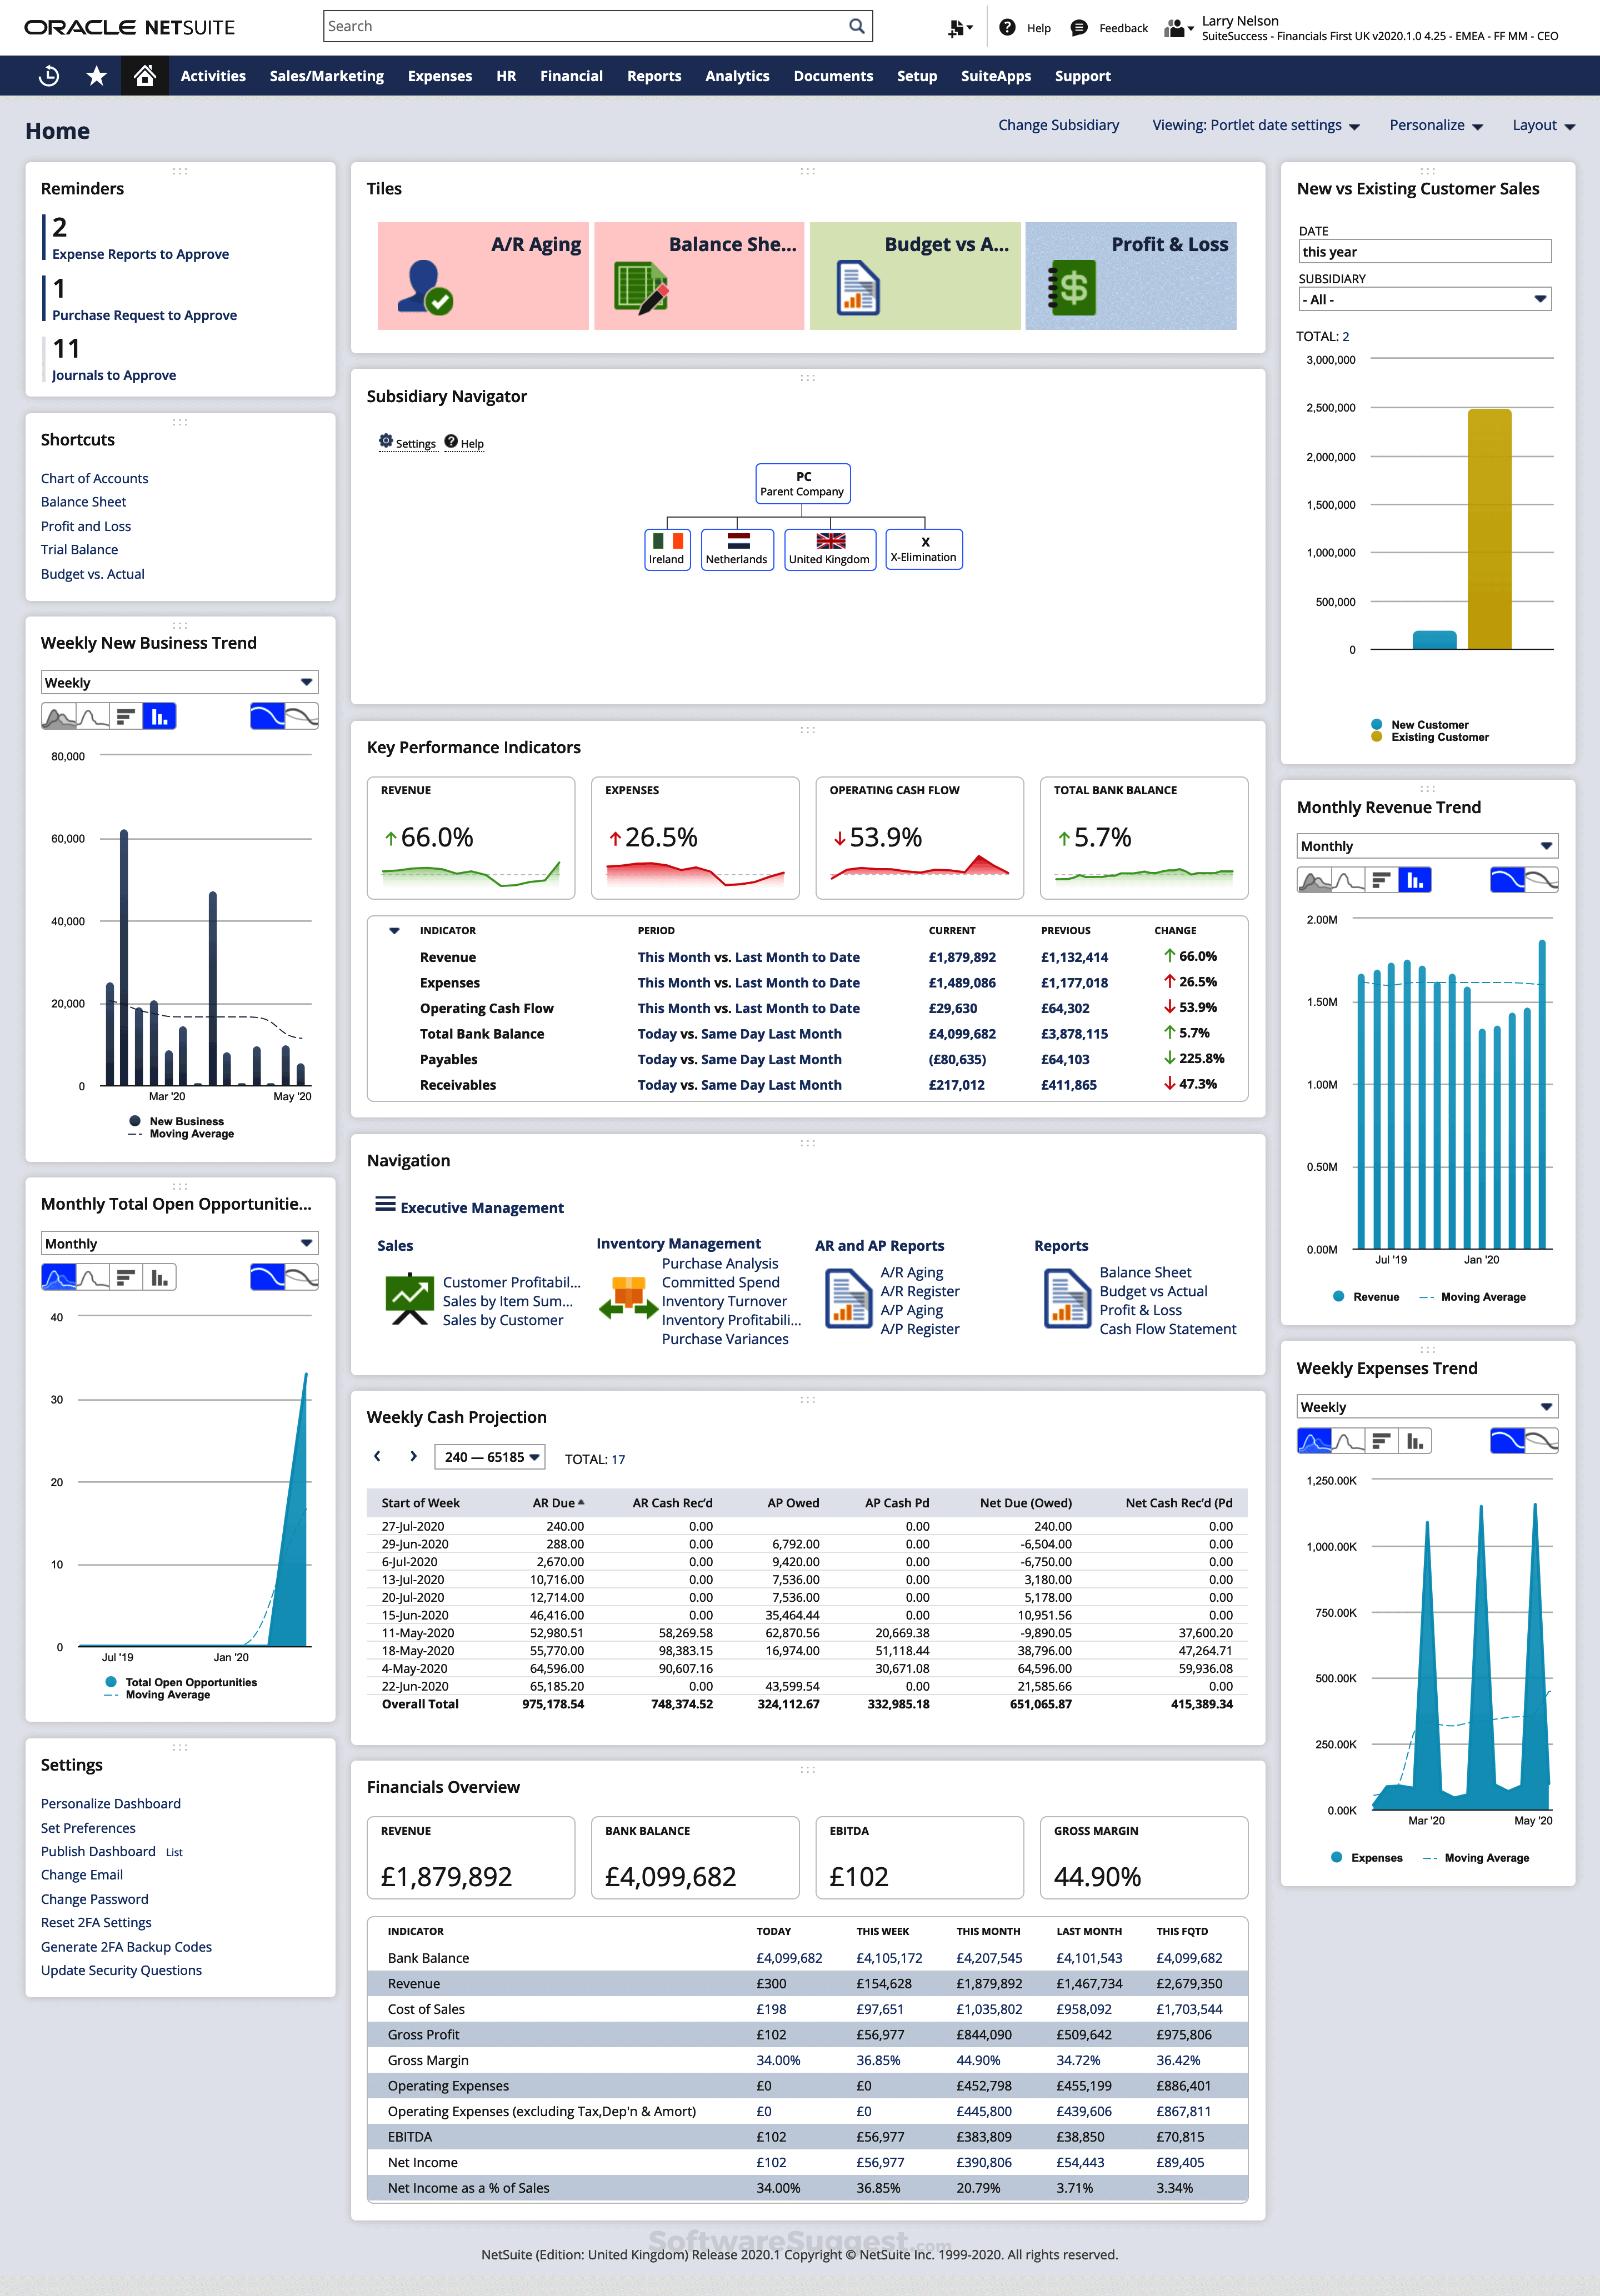
Task: Open the Subsidiary - All - dropdown
Action: pyautogui.click(x=1425, y=299)
